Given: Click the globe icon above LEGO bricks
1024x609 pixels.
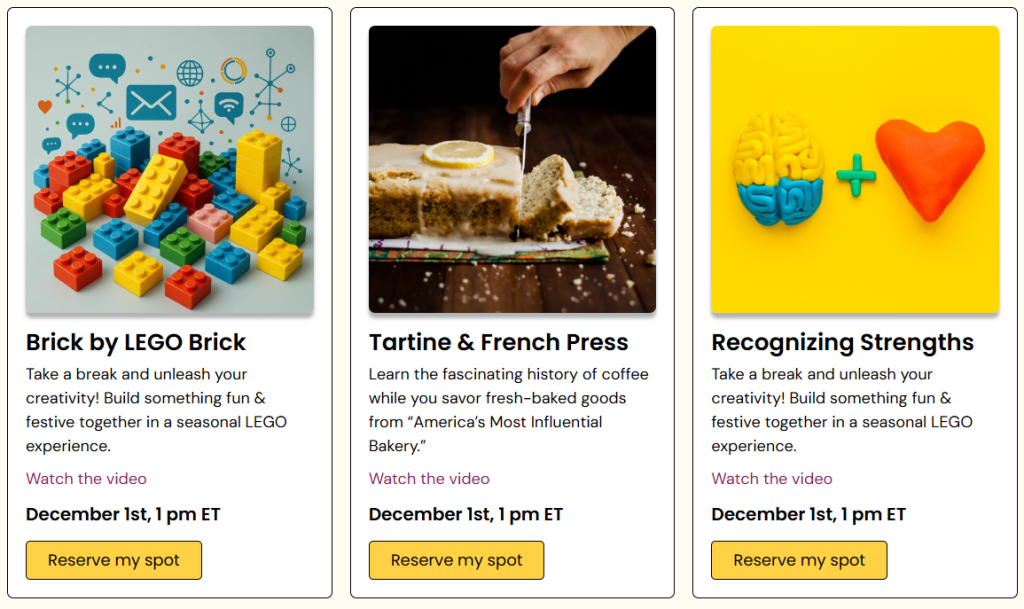Looking at the screenshot, I should 190,72.
